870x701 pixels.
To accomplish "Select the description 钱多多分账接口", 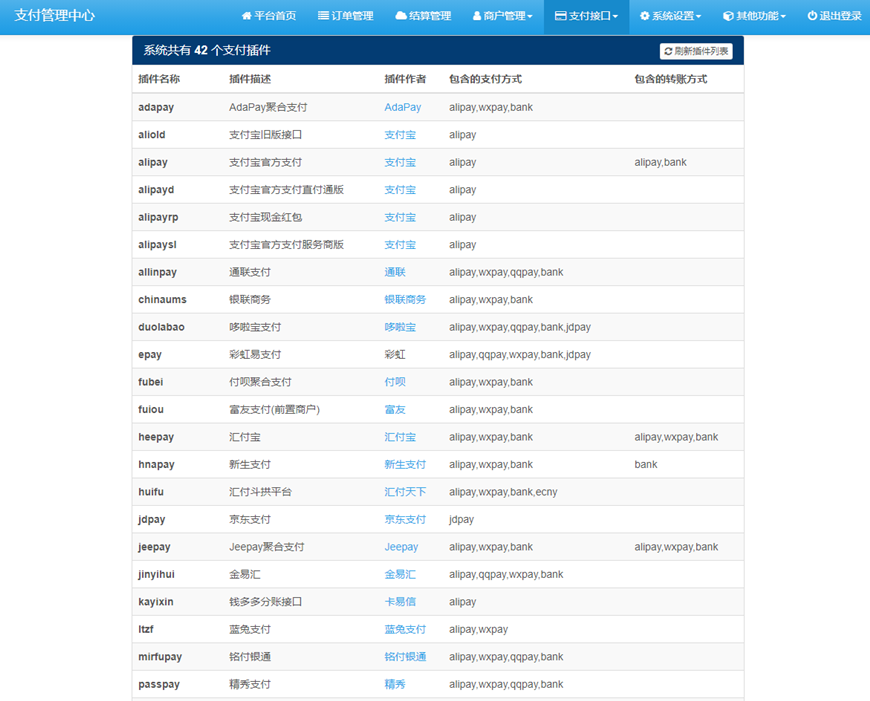I will point(265,602).
